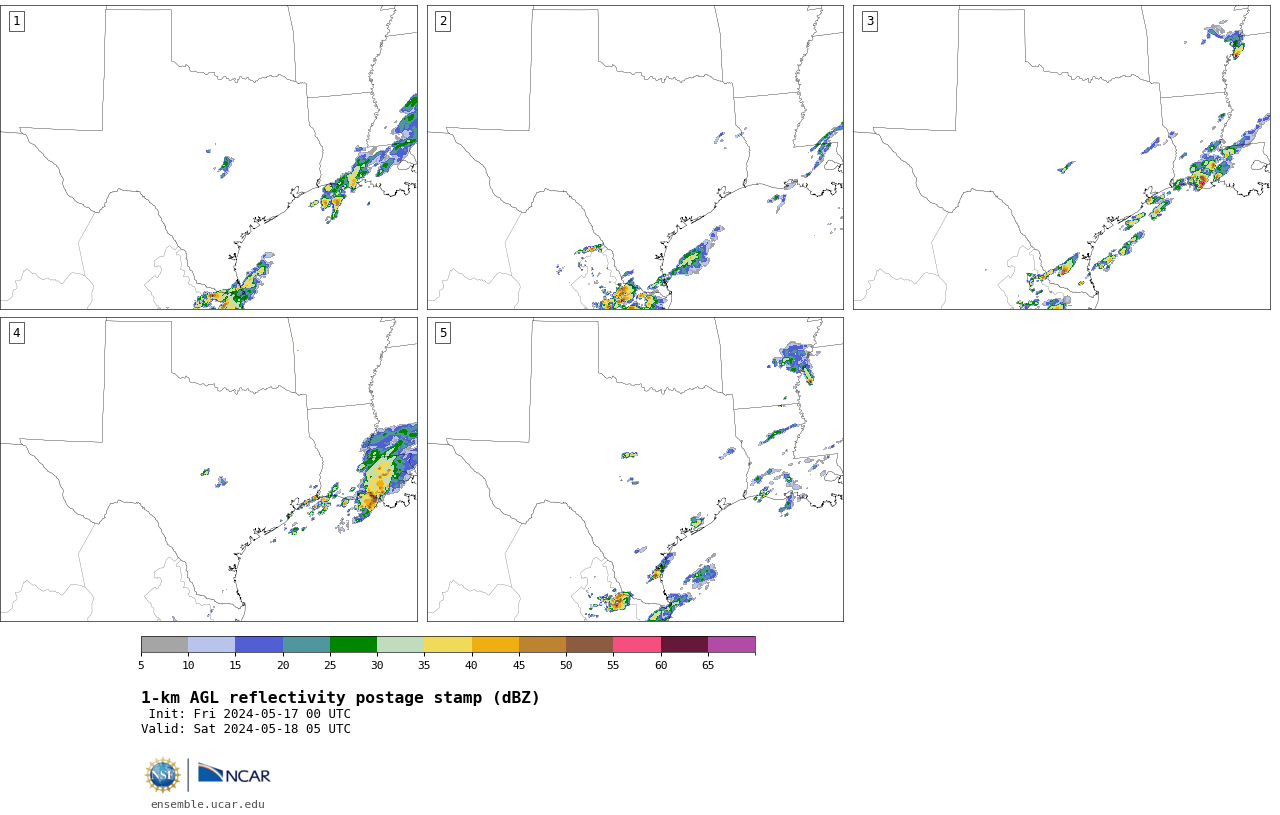Open ensemble member 1 reflectivity panel
Image resolution: width=1280 pixels, height=815 pixels.
(209, 157)
